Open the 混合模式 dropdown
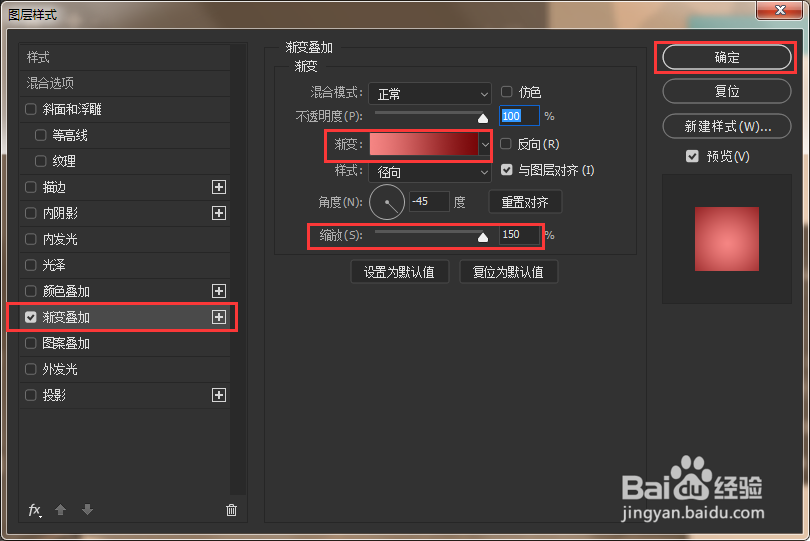The height and width of the screenshot is (541, 810). (430, 94)
